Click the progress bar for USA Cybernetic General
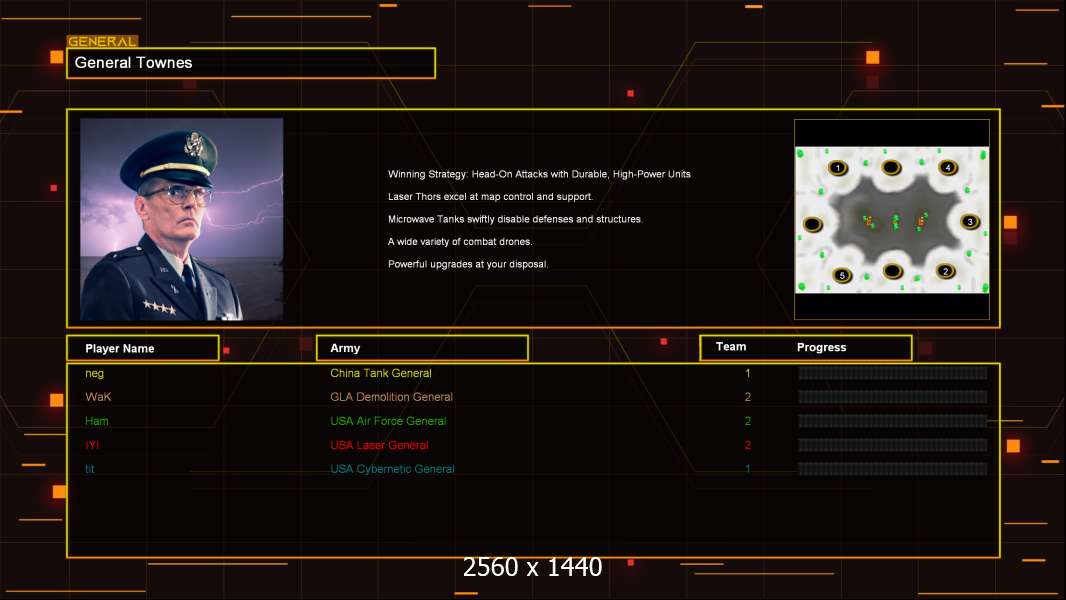Image resolution: width=1066 pixels, height=600 pixels. point(893,469)
